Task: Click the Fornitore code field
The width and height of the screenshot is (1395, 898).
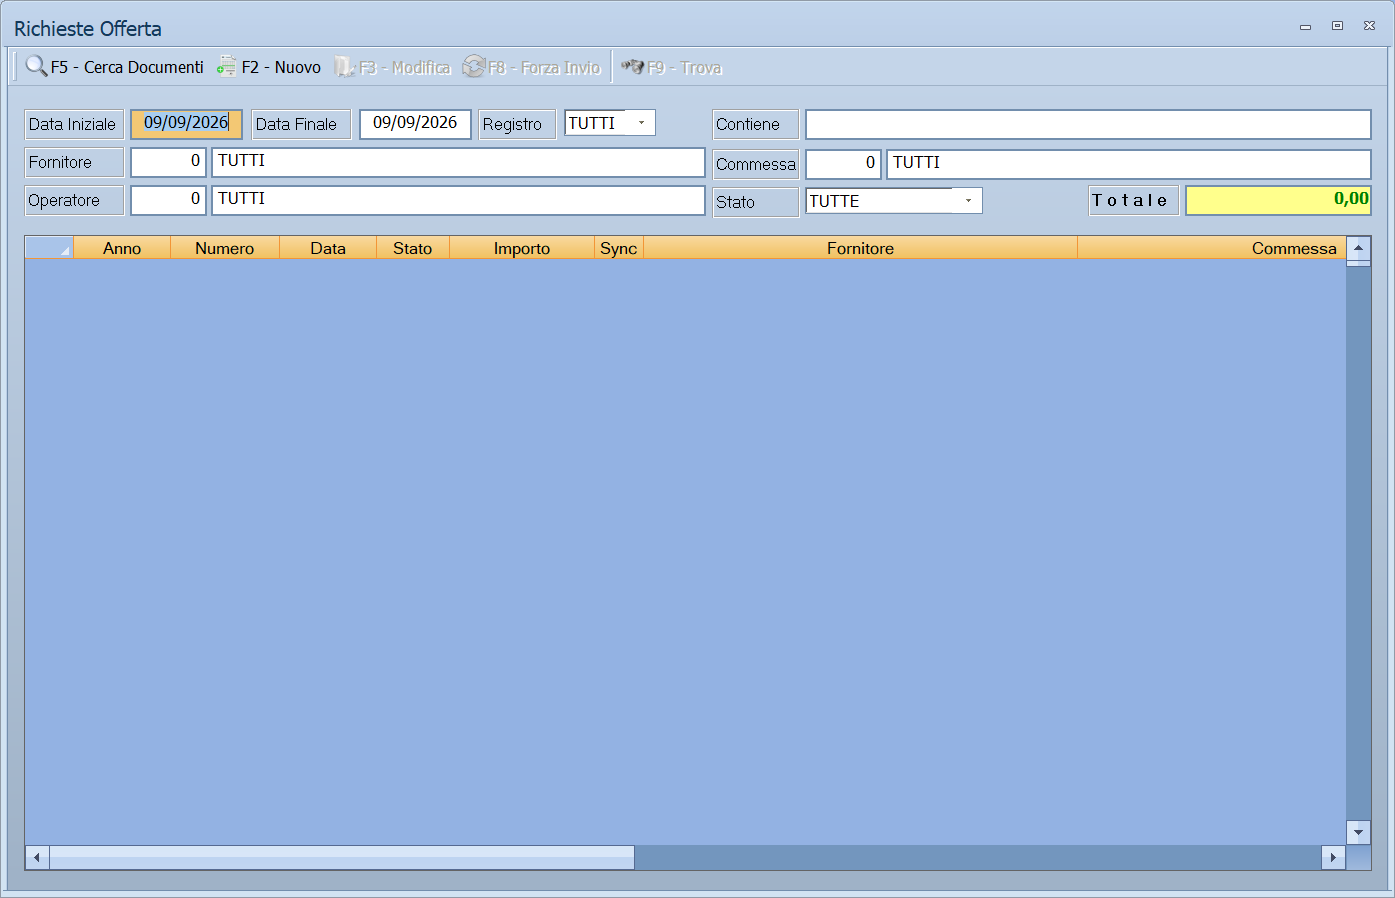Action: click(x=168, y=161)
